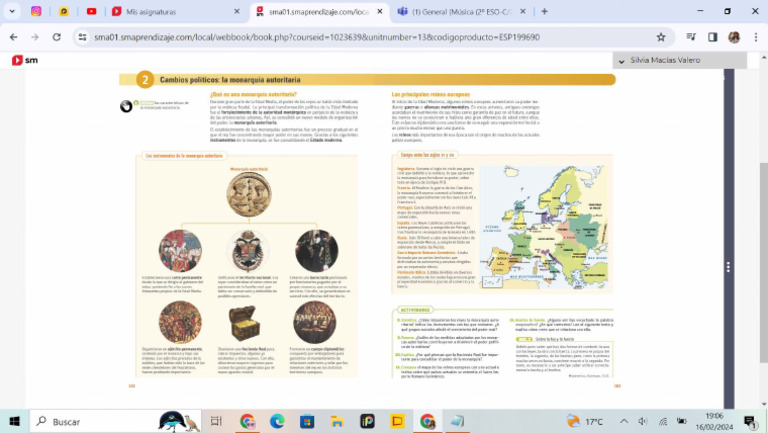Click the sm logo
Image resolution: width=768 pixels, height=433 pixels.
click(x=25, y=60)
